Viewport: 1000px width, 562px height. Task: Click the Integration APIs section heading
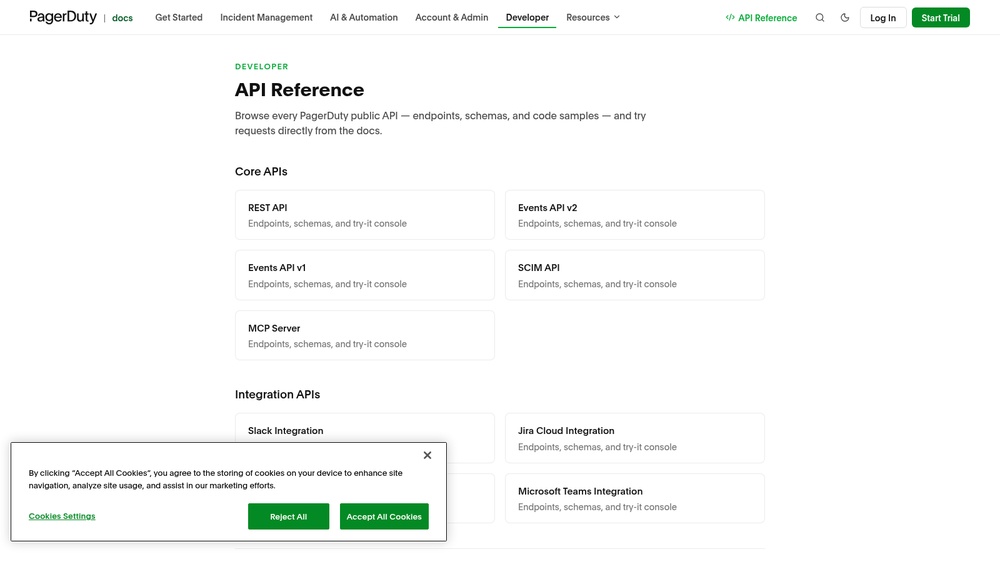click(277, 394)
